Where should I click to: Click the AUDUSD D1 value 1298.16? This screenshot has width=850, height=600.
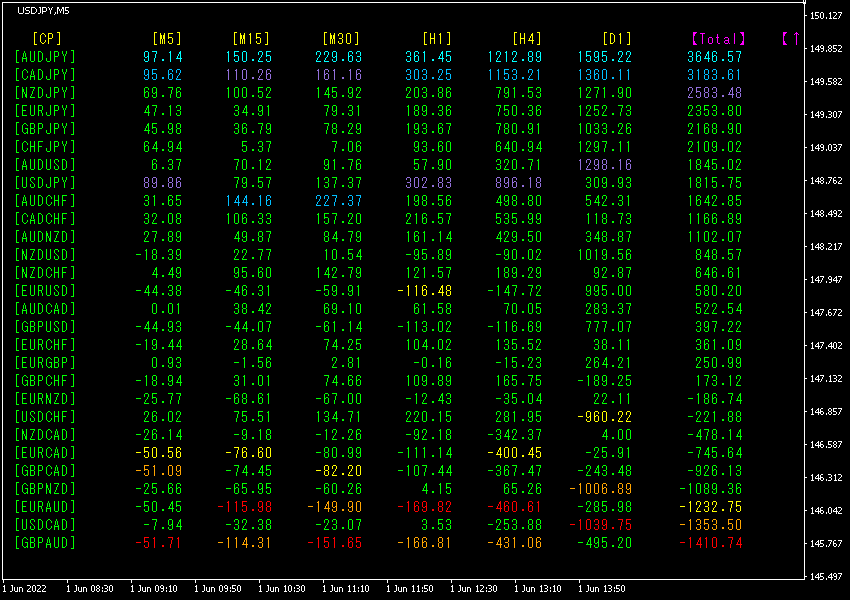pos(605,165)
